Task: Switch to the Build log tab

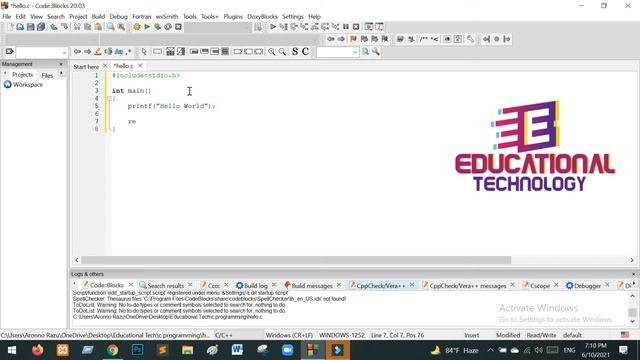Action: [x=256, y=286]
